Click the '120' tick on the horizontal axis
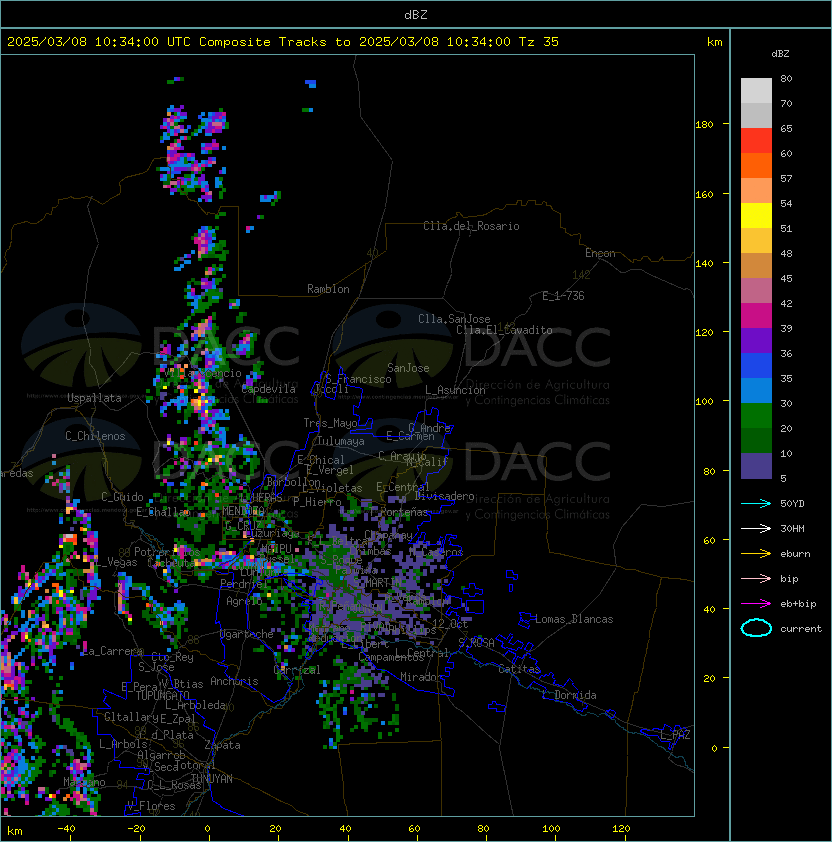 621,829
